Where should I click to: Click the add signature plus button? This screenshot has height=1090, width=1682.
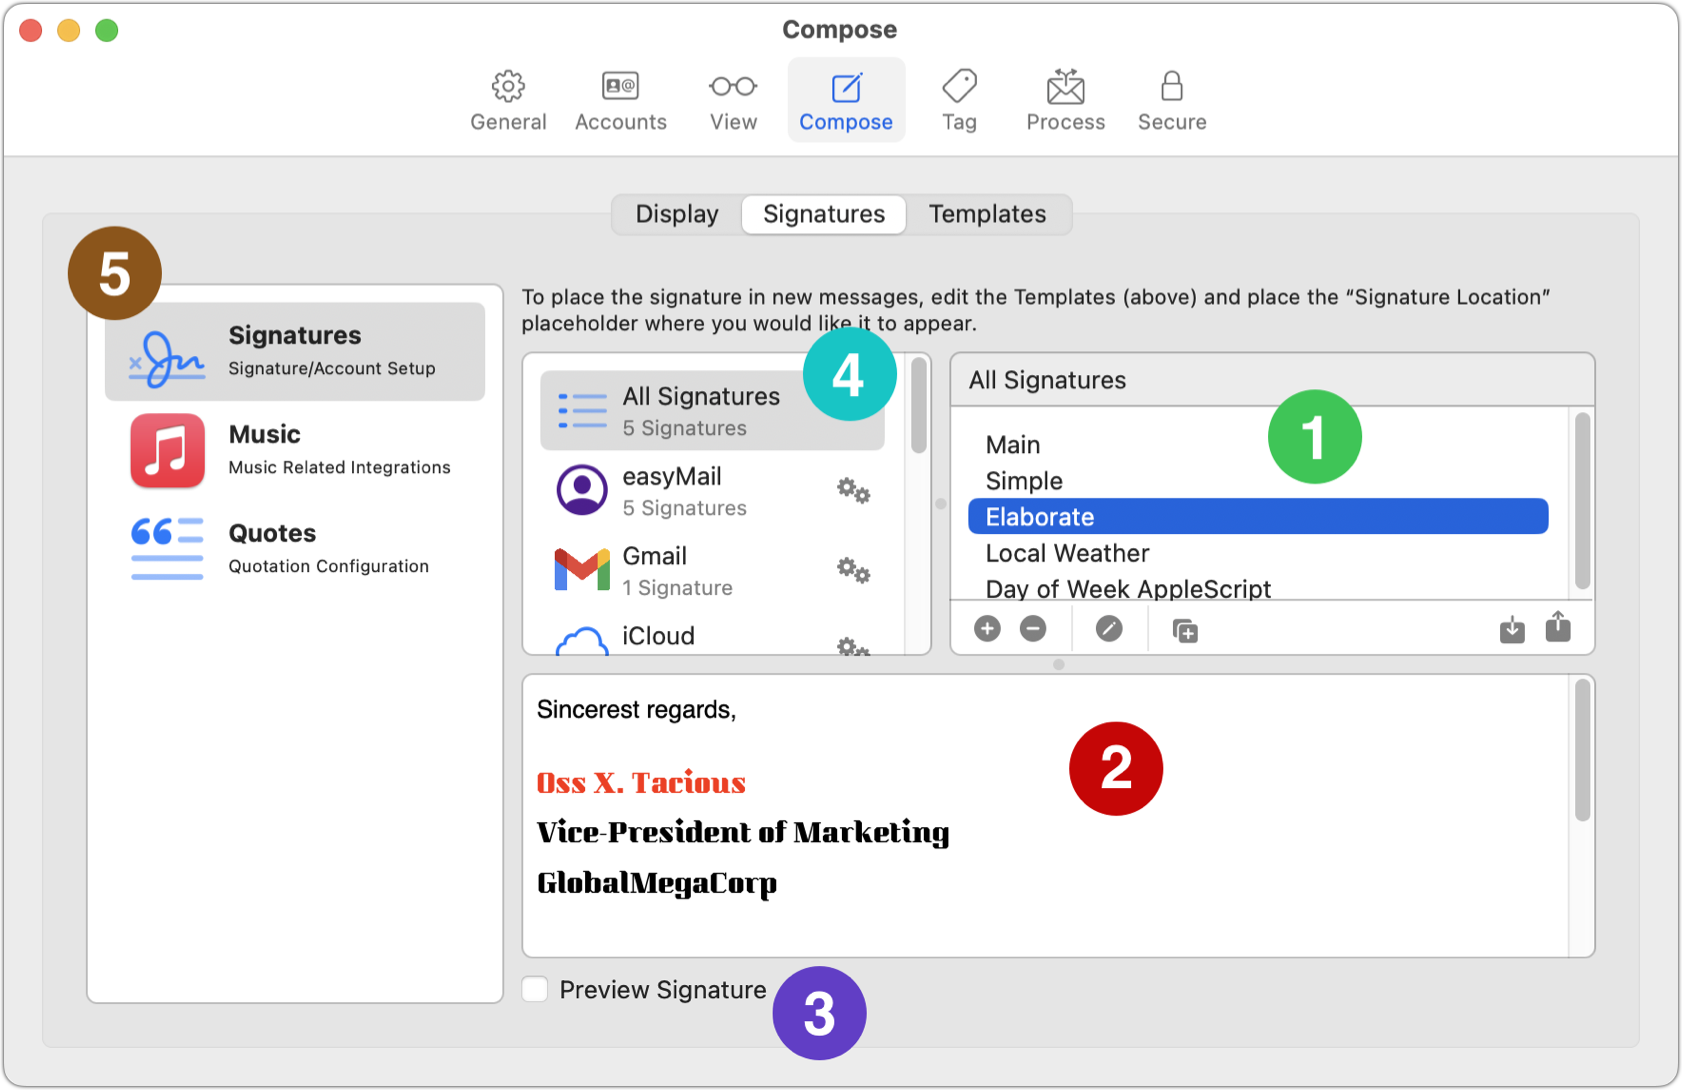(987, 629)
